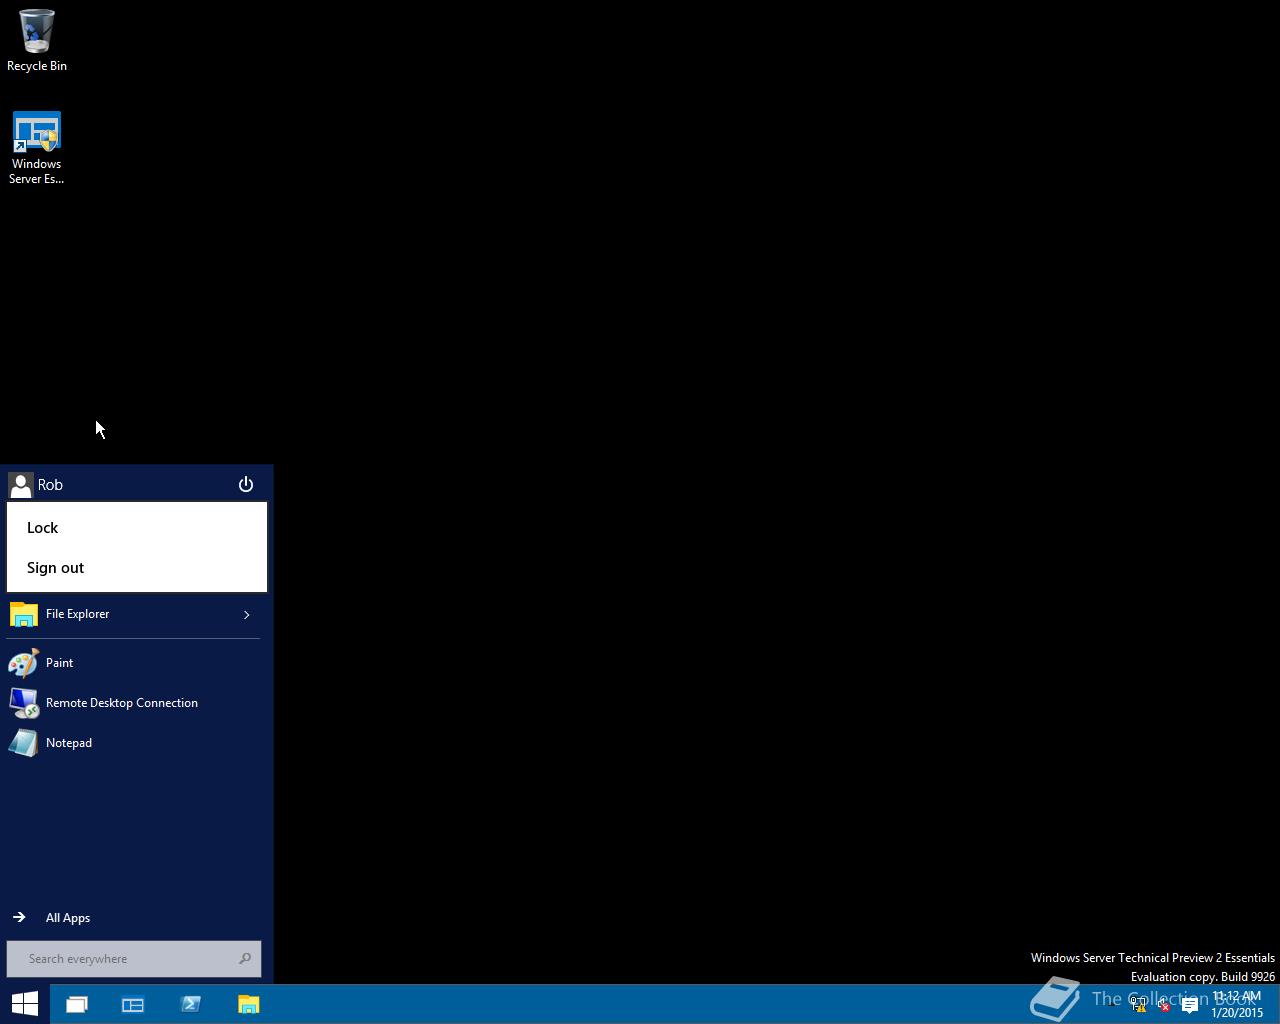Viewport: 1280px width, 1024px height.
Task: Click the network warning tray icon
Action: [x=1138, y=1005]
